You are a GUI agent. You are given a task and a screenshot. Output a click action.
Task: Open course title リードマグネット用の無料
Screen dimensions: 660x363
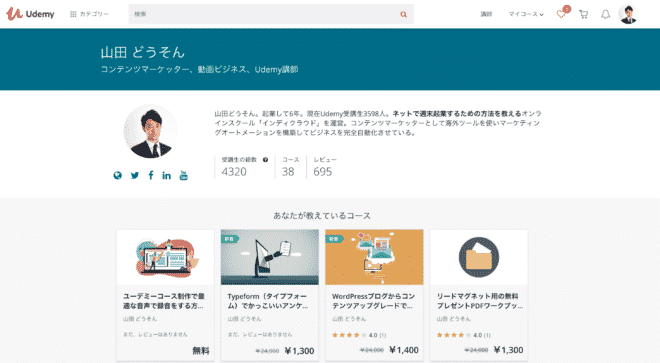tap(479, 301)
